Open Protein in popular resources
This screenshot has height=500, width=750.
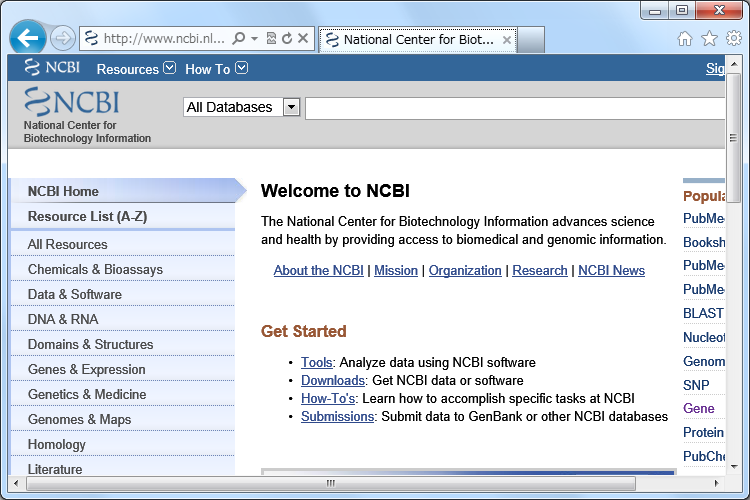pos(703,433)
